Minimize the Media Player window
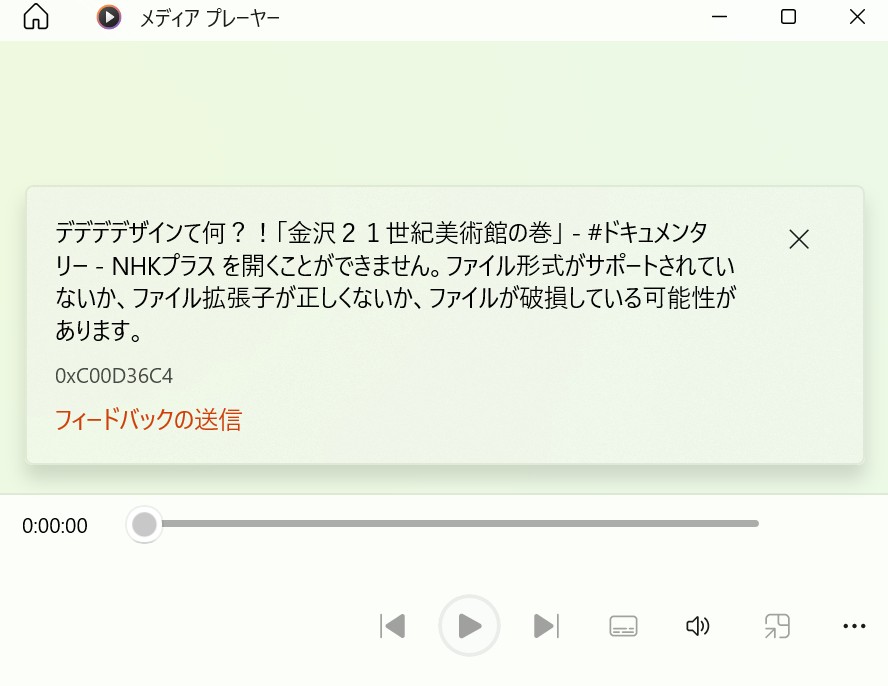Screen dimensions: 888x686 pyautogui.click(x=719, y=17)
